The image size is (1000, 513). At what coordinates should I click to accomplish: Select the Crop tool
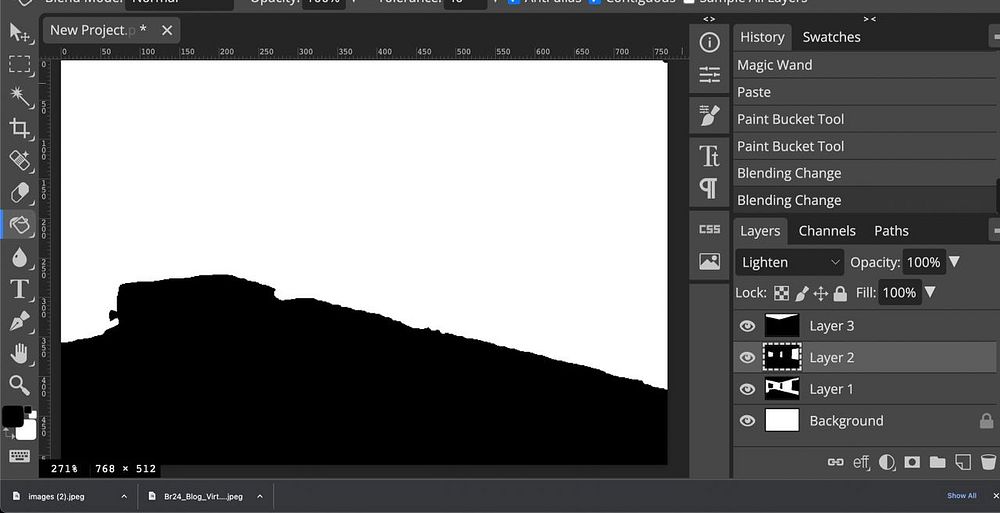point(19,127)
